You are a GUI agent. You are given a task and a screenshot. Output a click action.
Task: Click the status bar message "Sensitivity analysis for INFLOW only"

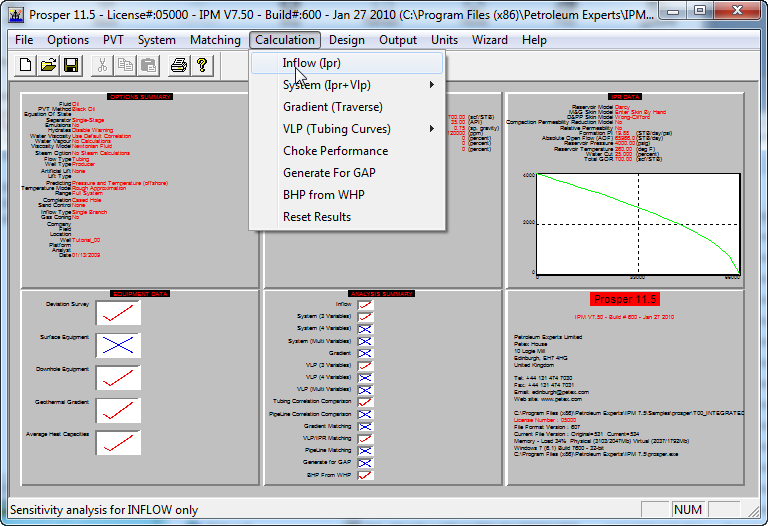point(104,510)
